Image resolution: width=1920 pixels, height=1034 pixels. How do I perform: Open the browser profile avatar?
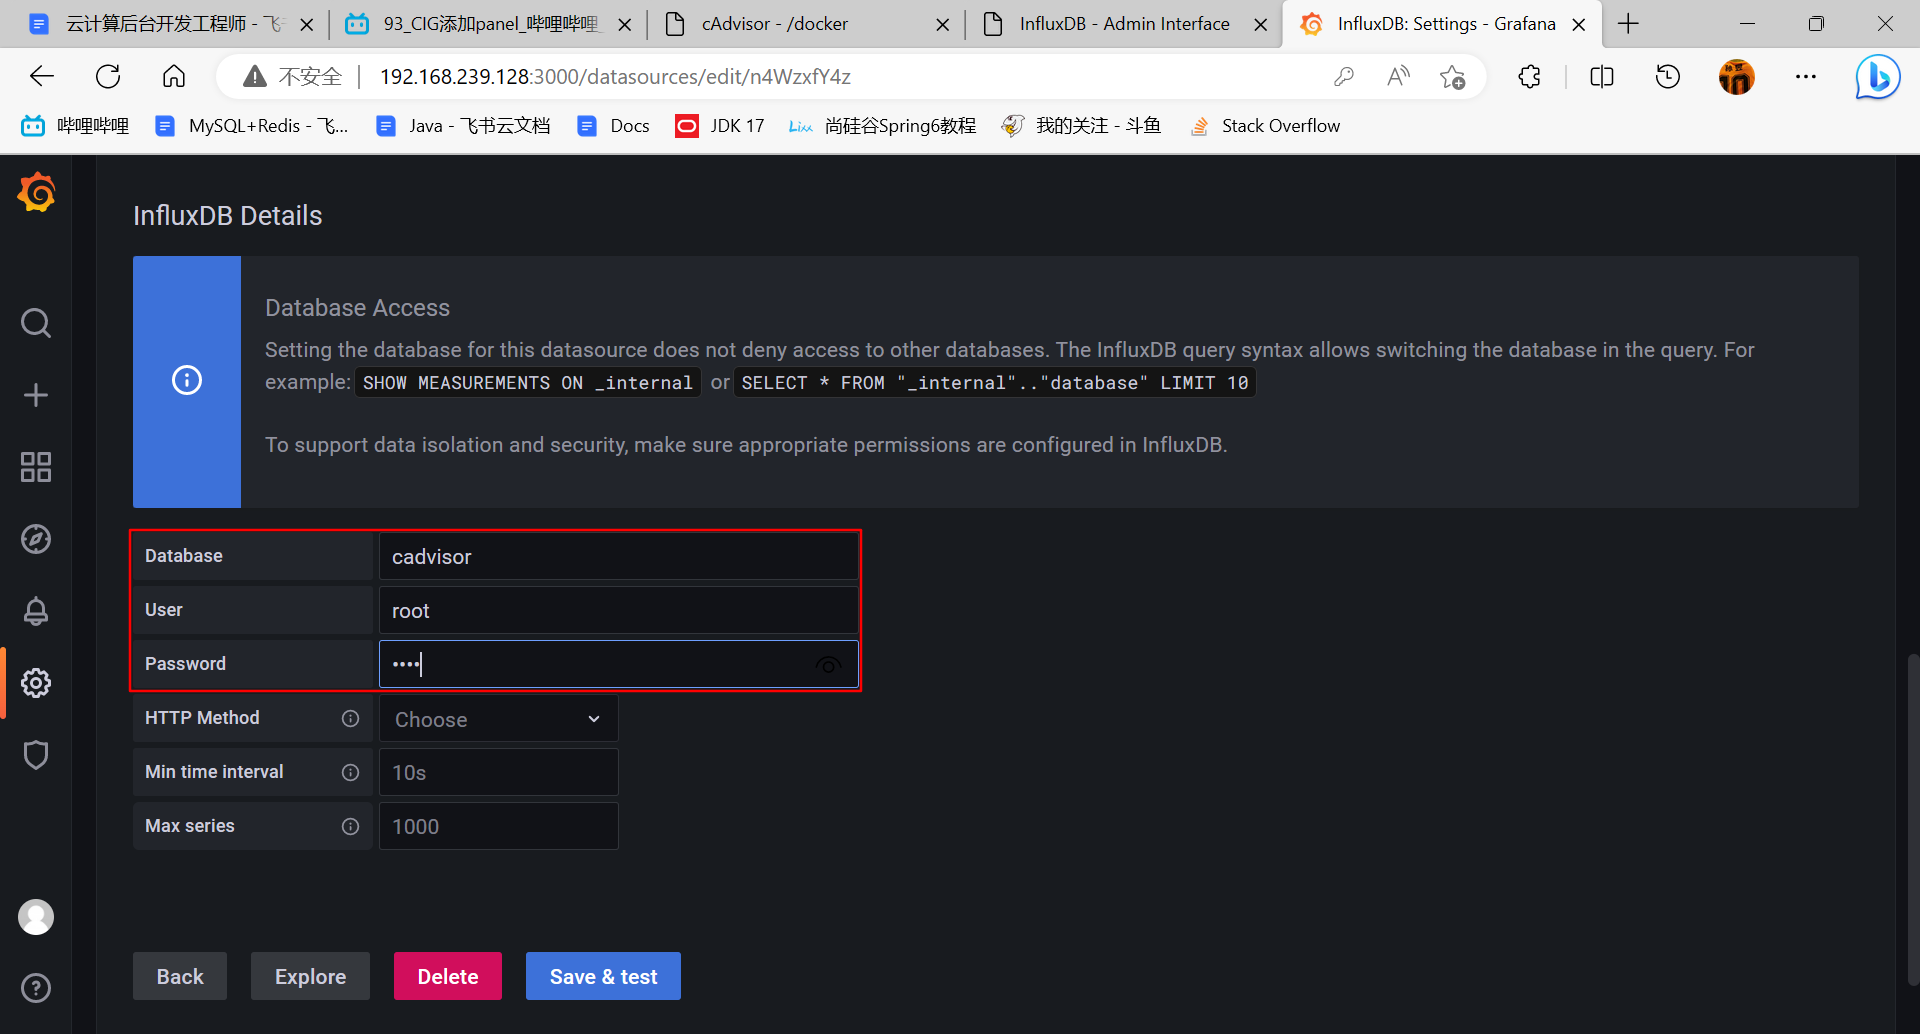tap(1737, 76)
